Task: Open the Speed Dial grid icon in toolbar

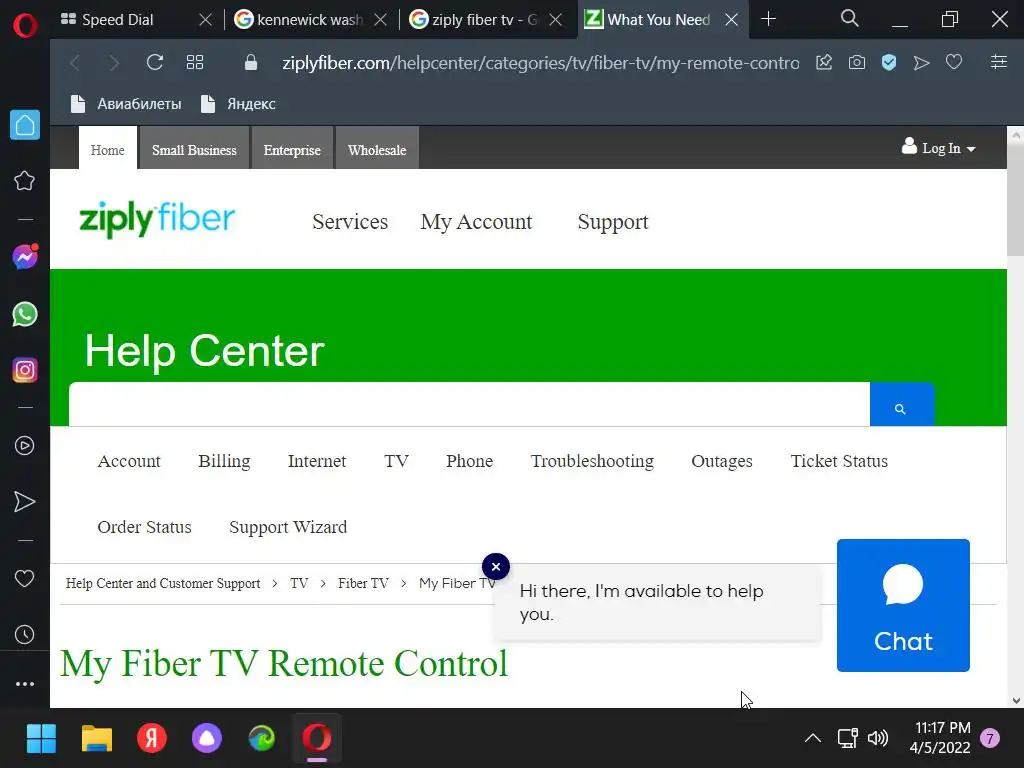Action: 195,63
